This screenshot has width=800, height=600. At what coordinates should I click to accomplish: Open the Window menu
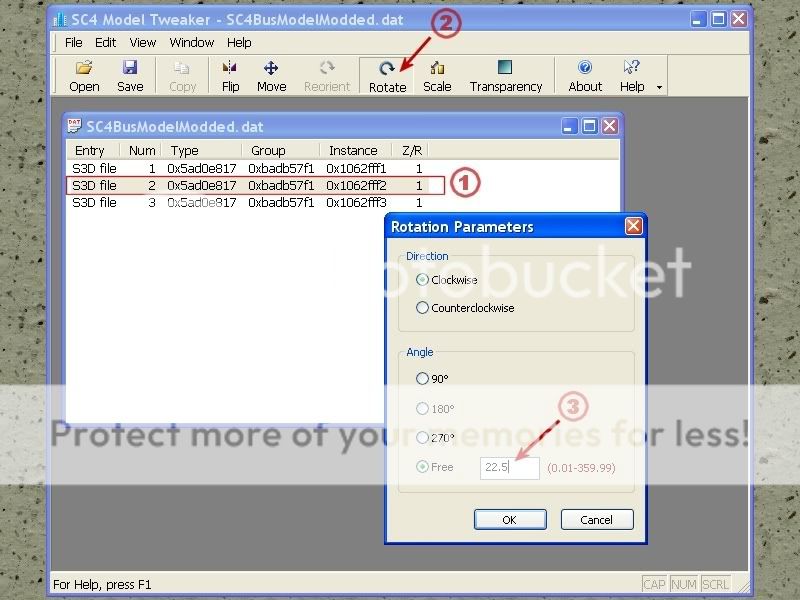(191, 42)
